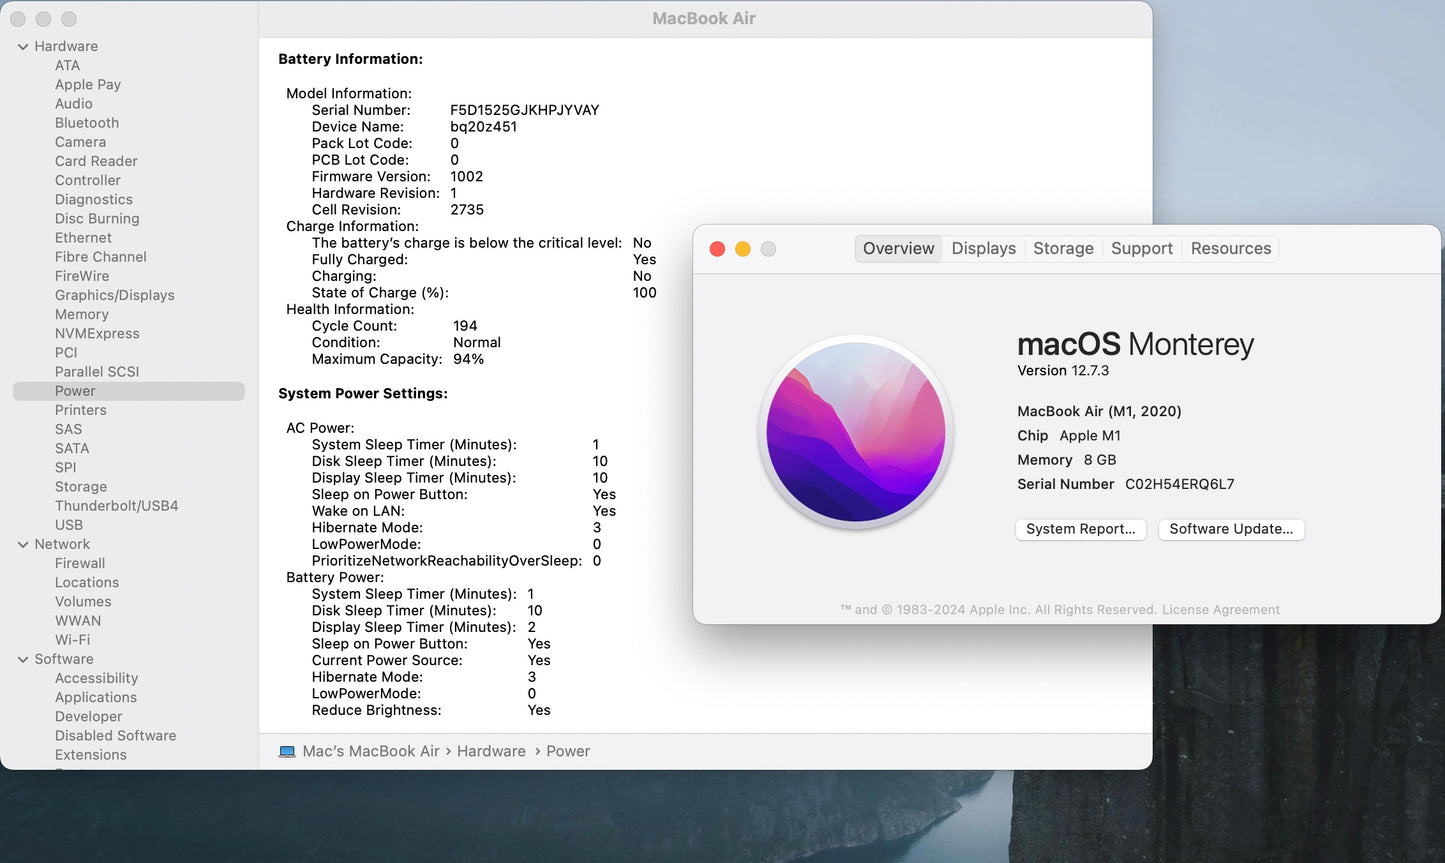
Task: Open the Displays tab
Action: click(984, 249)
